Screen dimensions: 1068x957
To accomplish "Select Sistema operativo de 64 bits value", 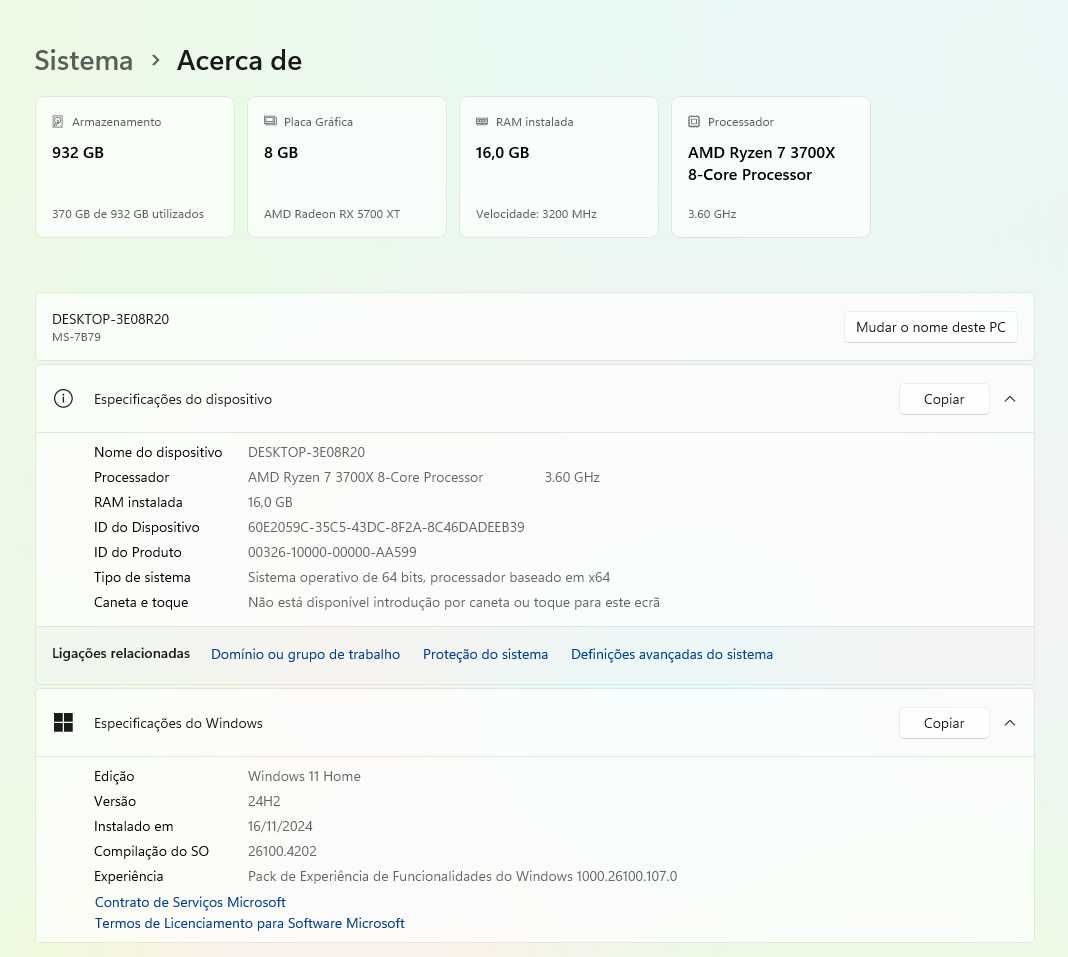I will 429,577.
